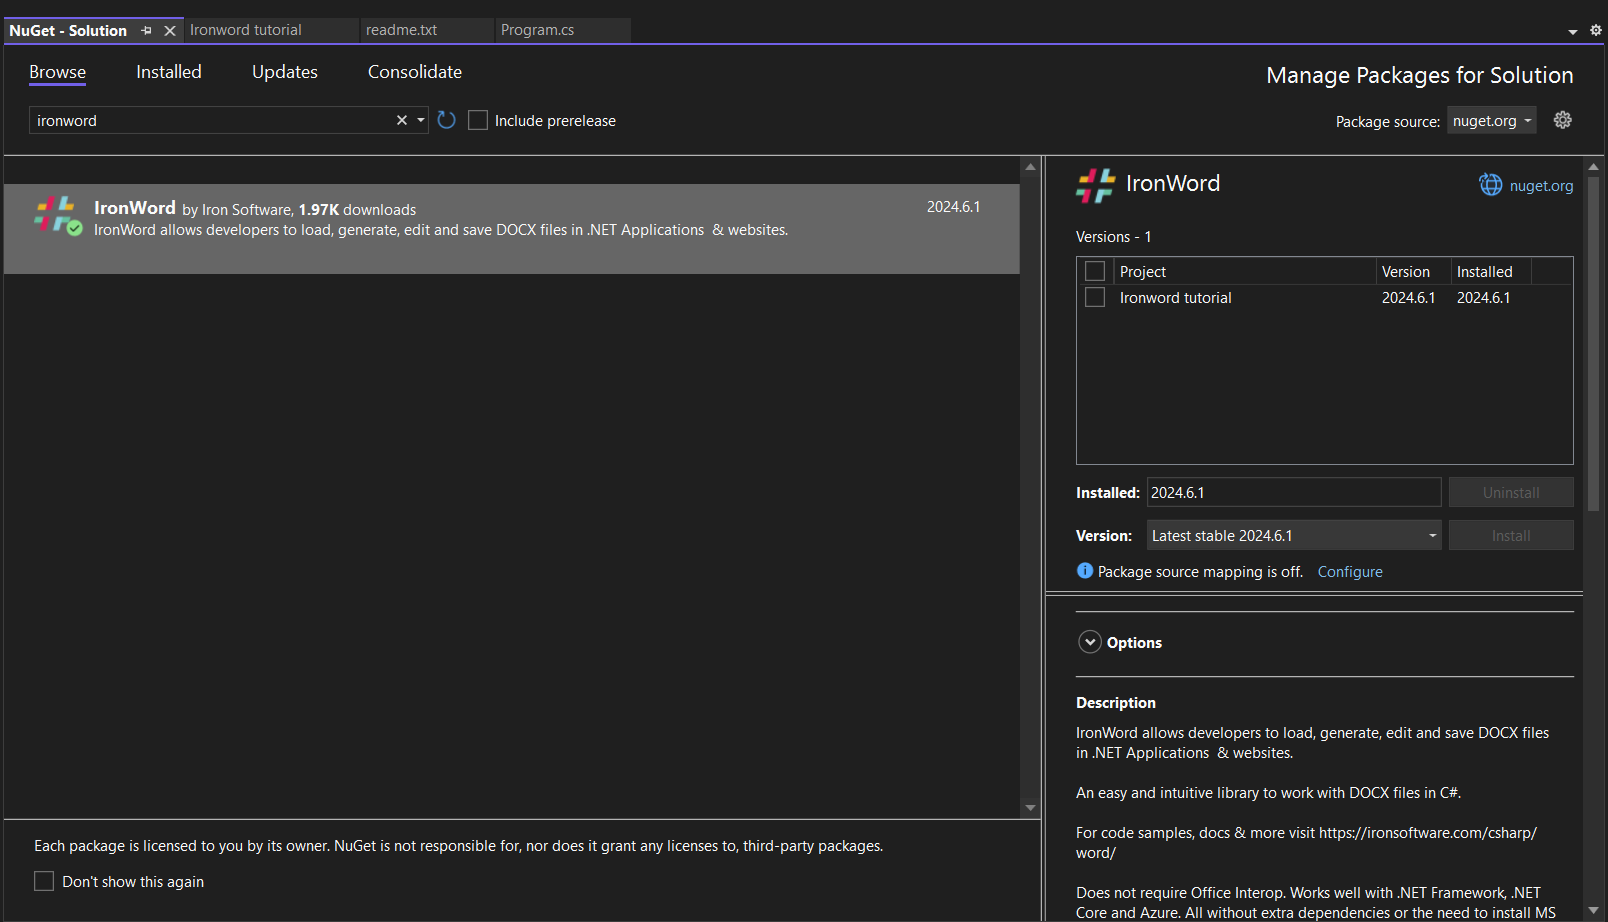1608x922 pixels.
Task: Open NuGet package source settings gear
Action: (x=1563, y=120)
